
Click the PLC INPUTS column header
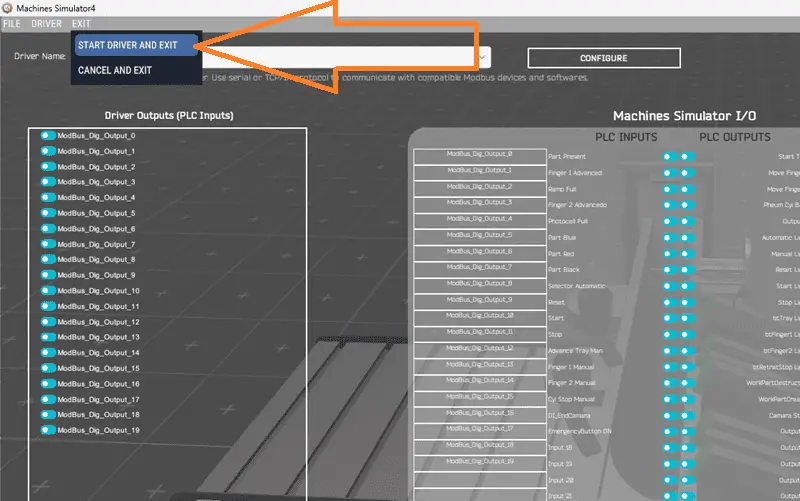pyautogui.click(x=626, y=137)
